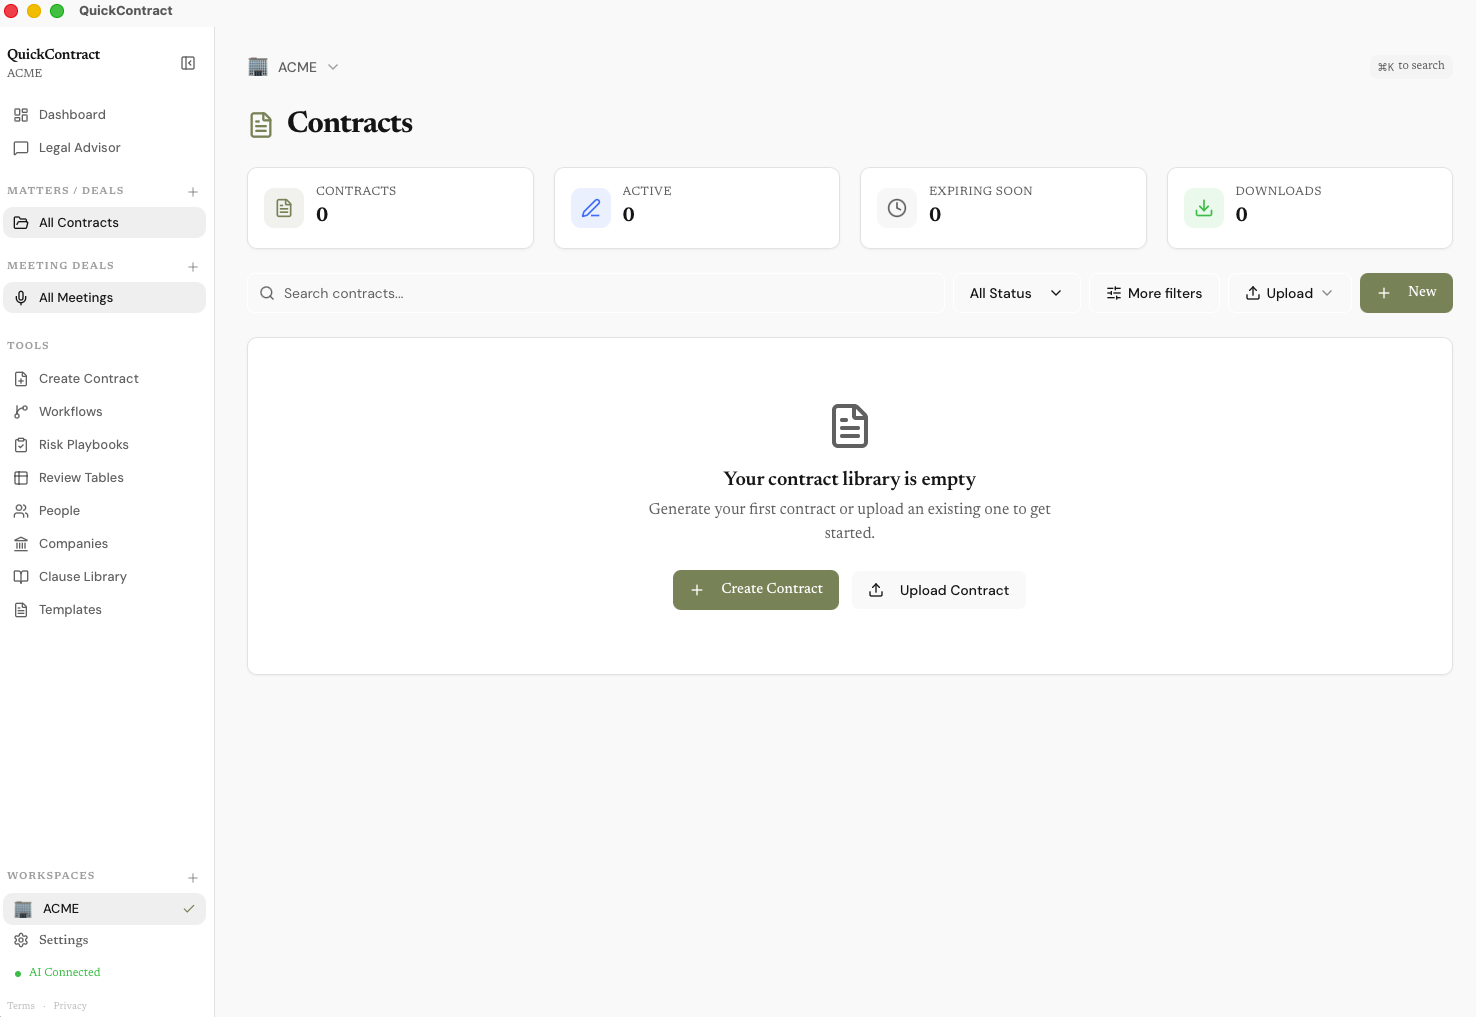Click the All Meetings microphone icon
Image resolution: width=1476 pixels, height=1017 pixels.
(21, 297)
